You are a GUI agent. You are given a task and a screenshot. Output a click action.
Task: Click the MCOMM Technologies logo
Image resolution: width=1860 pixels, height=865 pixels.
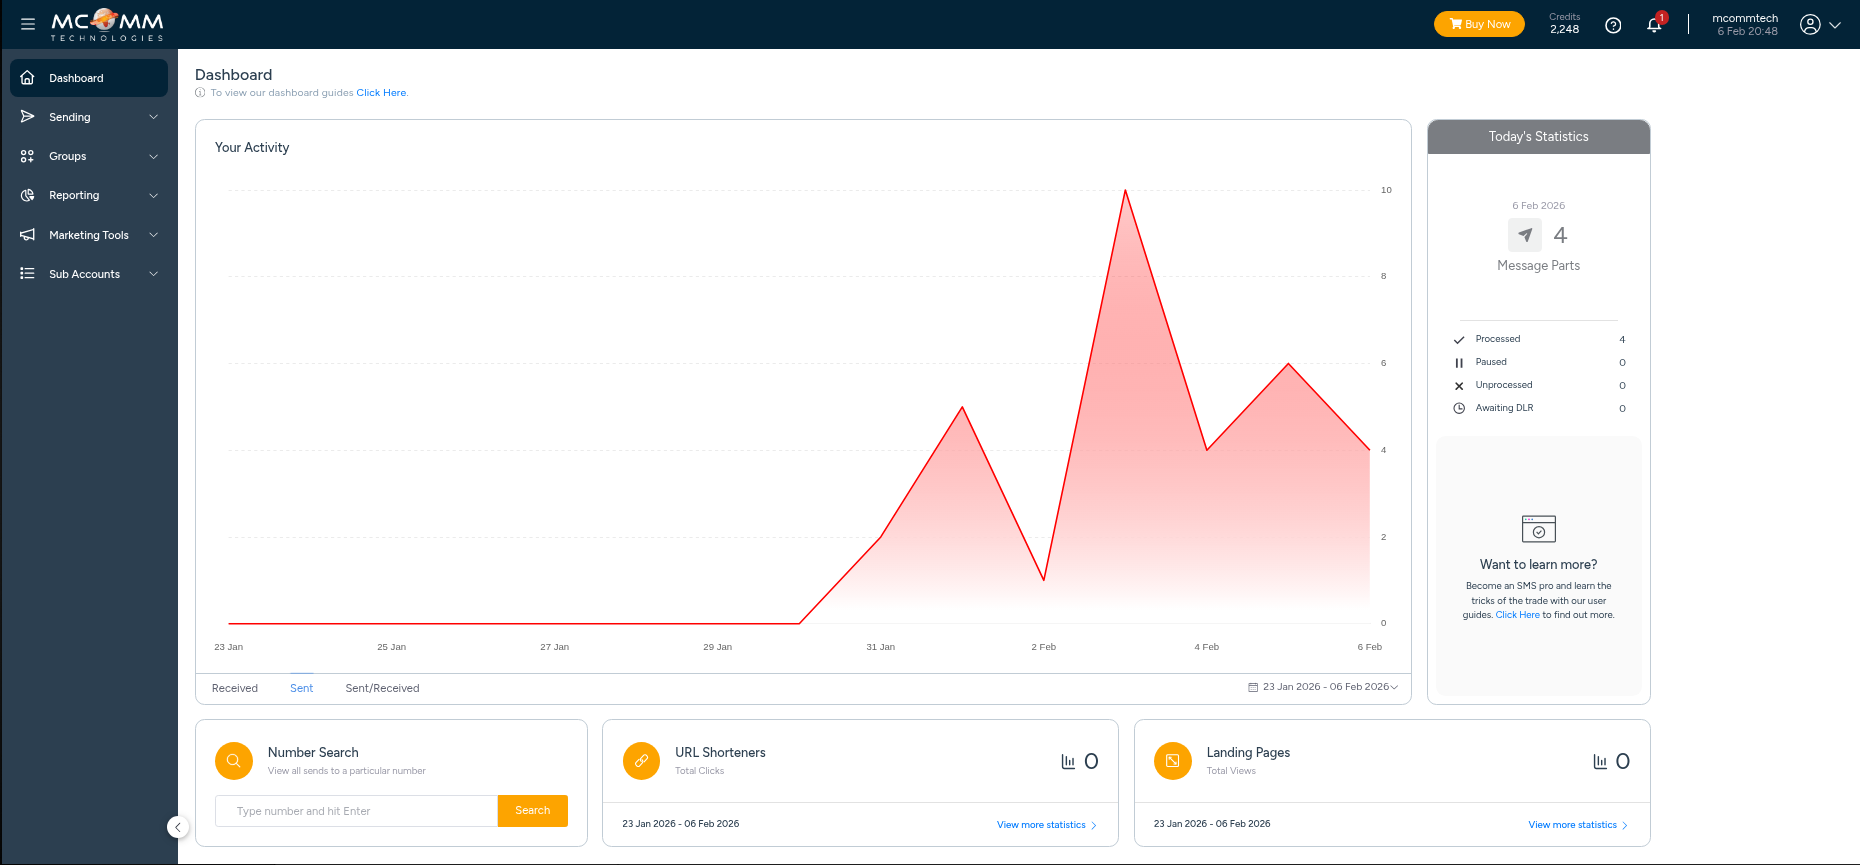click(x=107, y=25)
